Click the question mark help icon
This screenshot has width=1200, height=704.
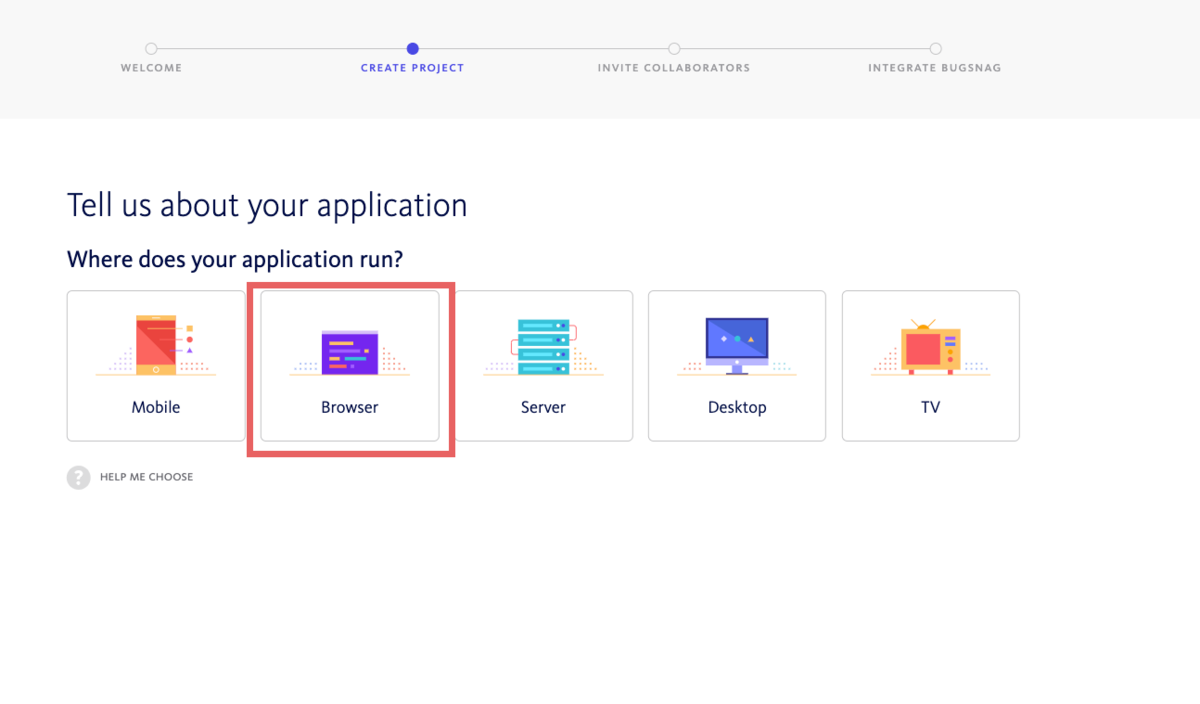point(78,477)
